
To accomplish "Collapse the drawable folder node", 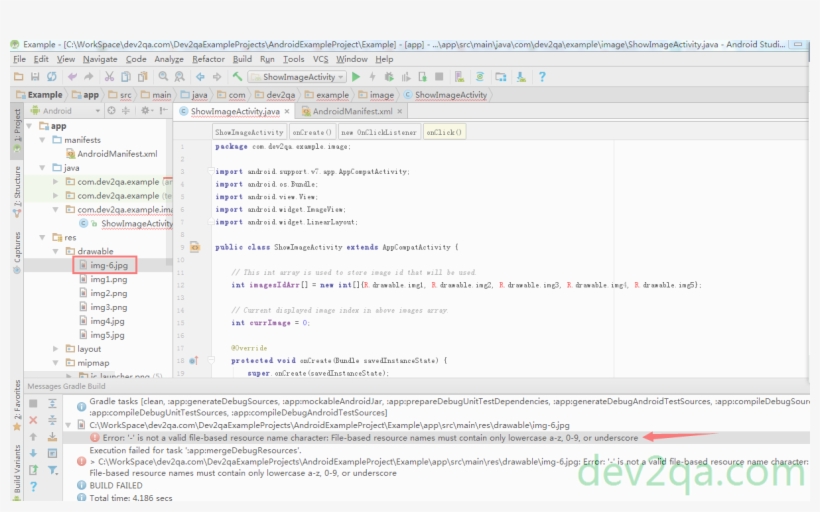I will tap(55, 252).
